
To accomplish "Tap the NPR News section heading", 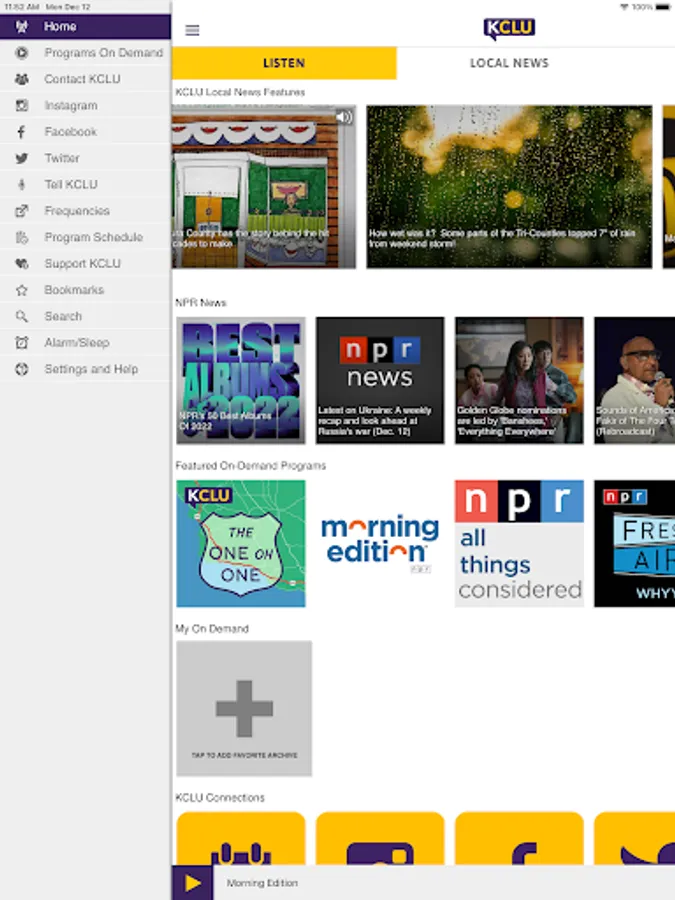I will click(x=201, y=302).
